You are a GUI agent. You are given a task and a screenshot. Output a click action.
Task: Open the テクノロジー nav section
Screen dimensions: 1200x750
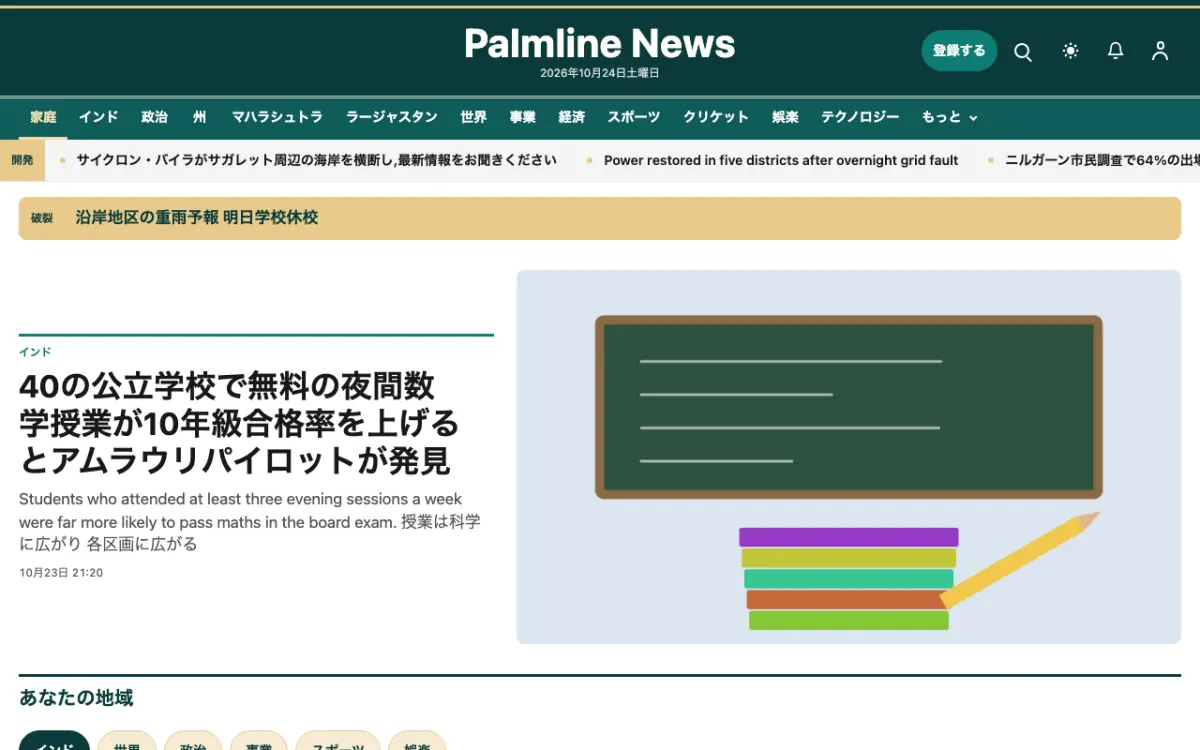point(860,117)
